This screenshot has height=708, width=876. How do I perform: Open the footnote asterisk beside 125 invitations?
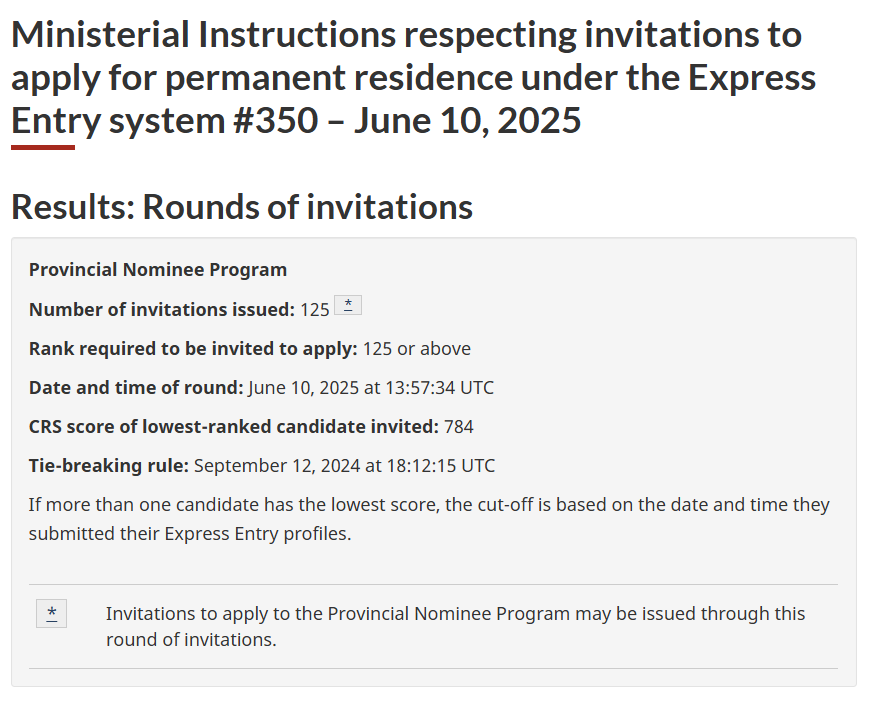347,305
